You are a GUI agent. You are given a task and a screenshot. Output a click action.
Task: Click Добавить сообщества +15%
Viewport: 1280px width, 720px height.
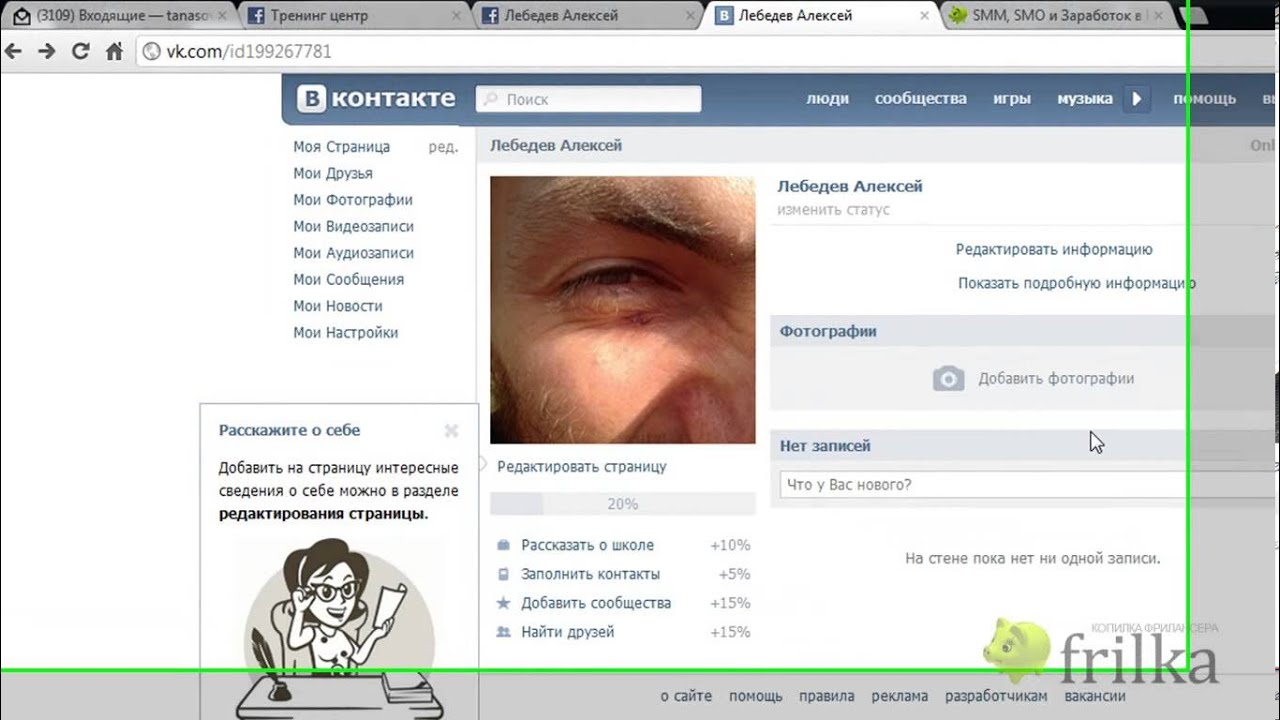[x=623, y=603]
